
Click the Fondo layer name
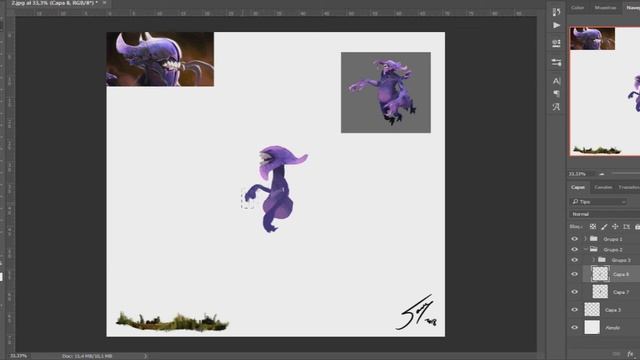point(612,328)
